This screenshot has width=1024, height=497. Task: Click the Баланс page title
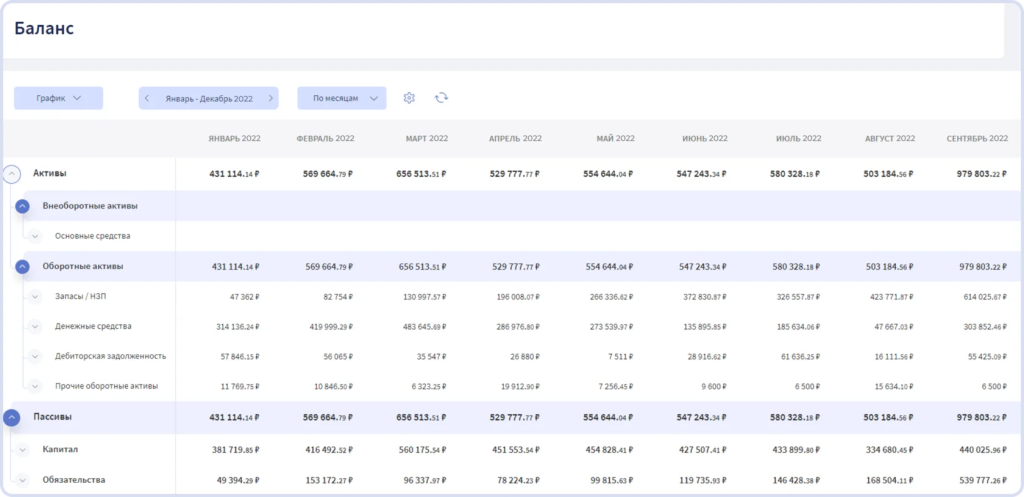click(x=44, y=29)
